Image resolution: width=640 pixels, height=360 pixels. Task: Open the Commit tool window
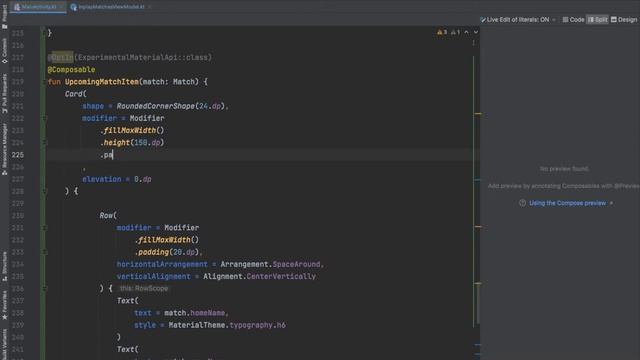(x=4, y=51)
